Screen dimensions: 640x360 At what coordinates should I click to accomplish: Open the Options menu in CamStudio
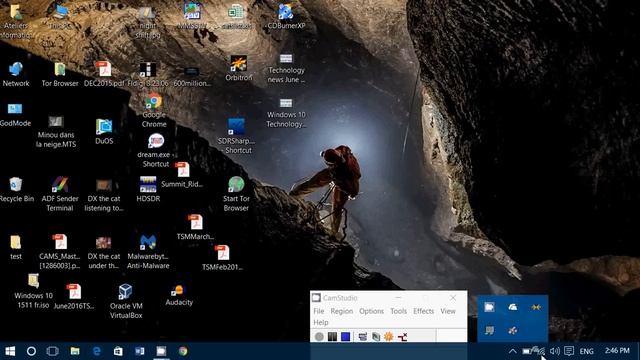point(371,311)
